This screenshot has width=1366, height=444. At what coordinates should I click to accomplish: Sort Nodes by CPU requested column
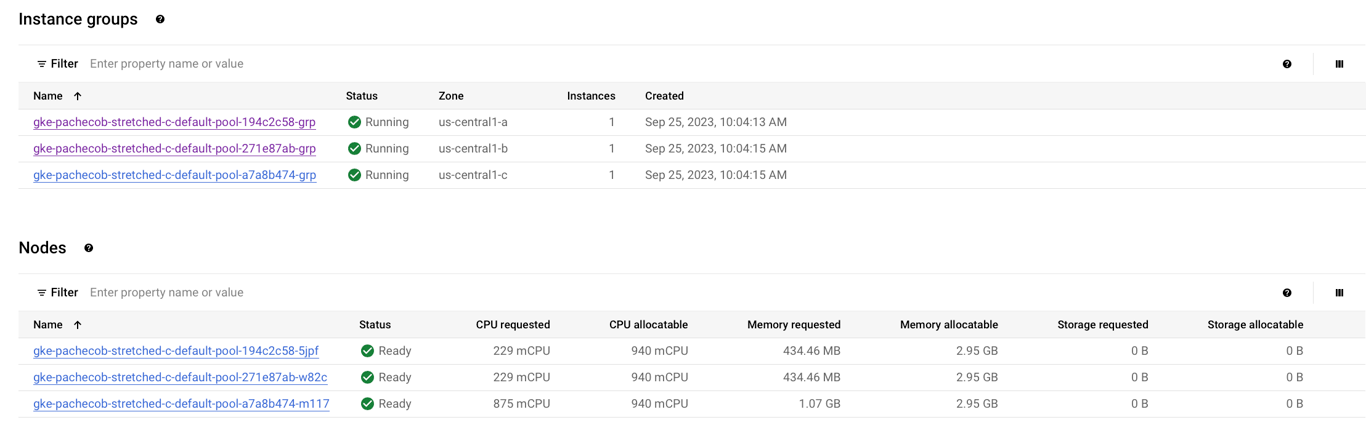pos(513,325)
